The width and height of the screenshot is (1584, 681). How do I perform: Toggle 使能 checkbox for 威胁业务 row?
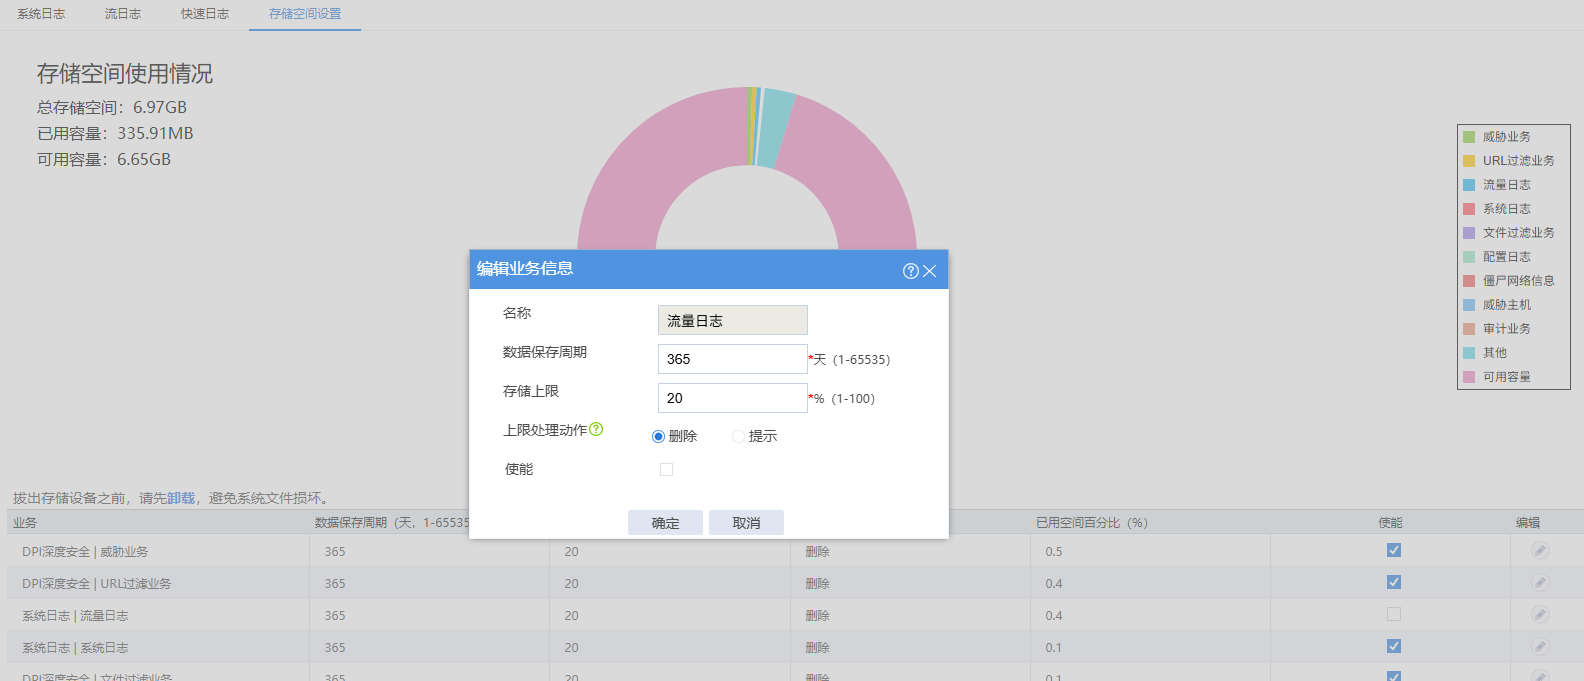click(1394, 550)
